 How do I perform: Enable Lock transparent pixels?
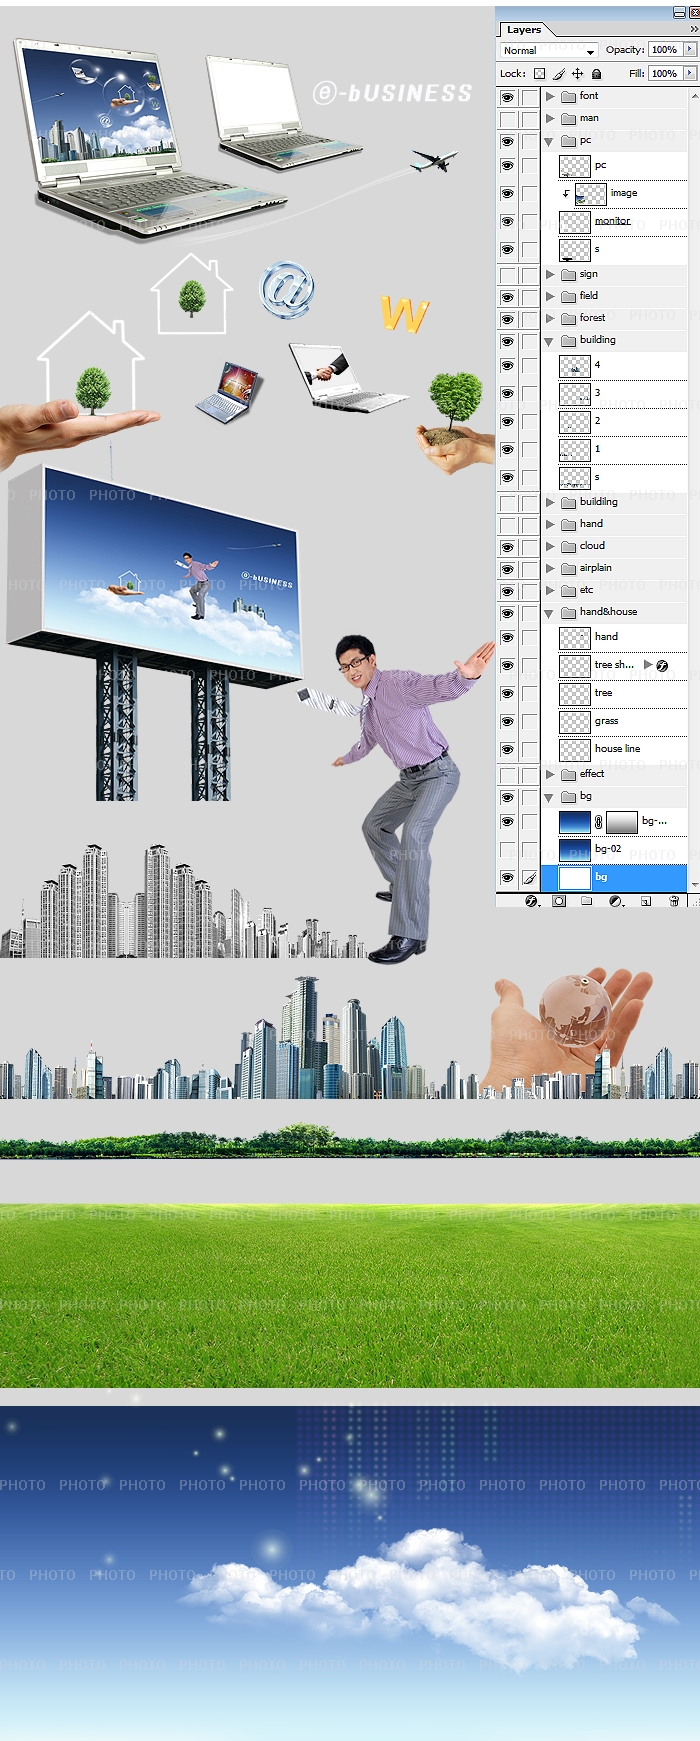pyautogui.click(x=540, y=74)
